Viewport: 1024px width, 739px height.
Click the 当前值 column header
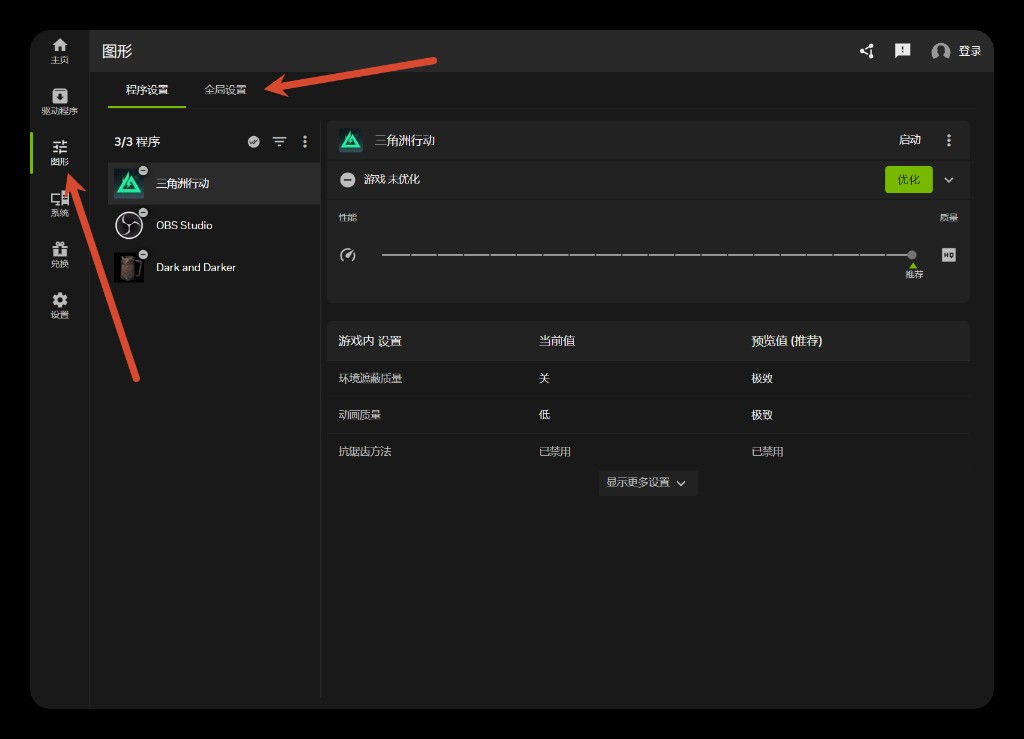556,341
